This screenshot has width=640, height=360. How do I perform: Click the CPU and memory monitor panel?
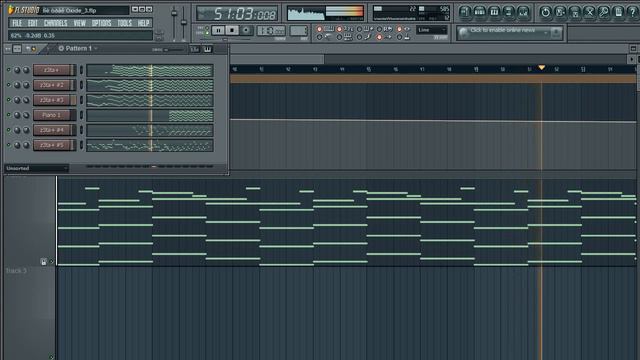click(x=411, y=13)
